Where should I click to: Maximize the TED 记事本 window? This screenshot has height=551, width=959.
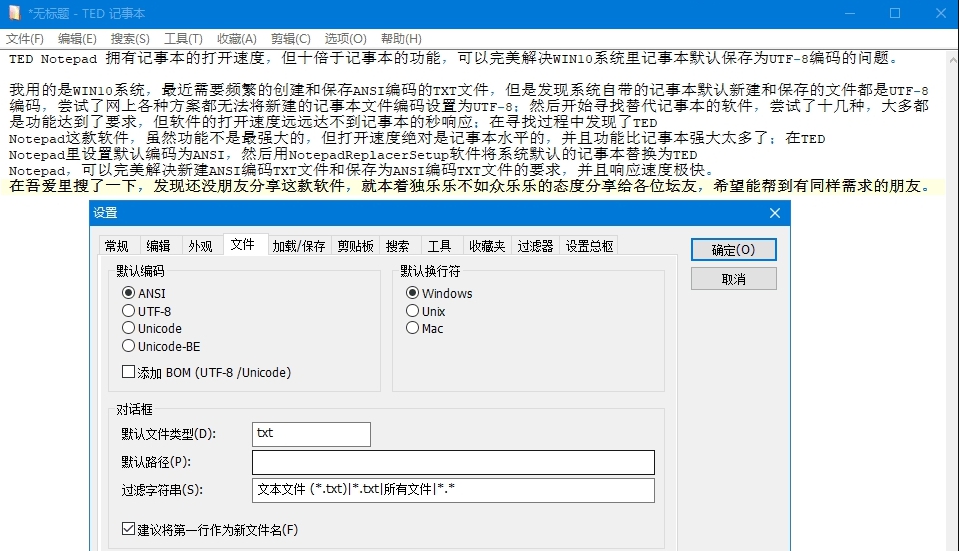click(x=895, y=13)
